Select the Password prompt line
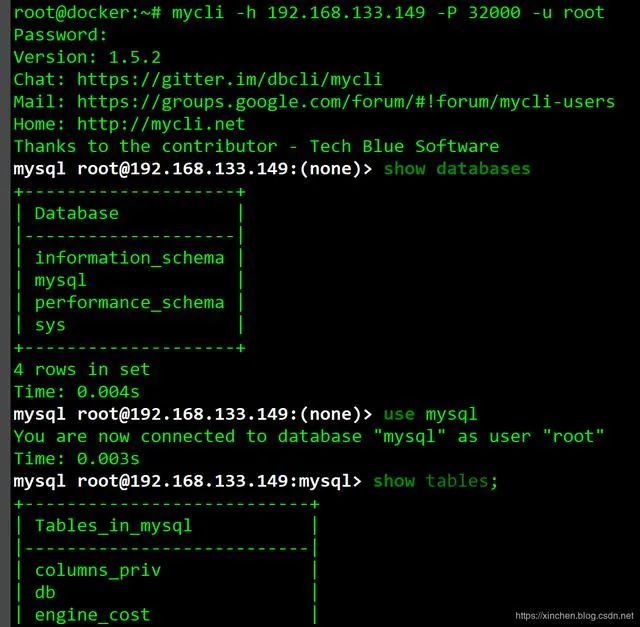 60,35
